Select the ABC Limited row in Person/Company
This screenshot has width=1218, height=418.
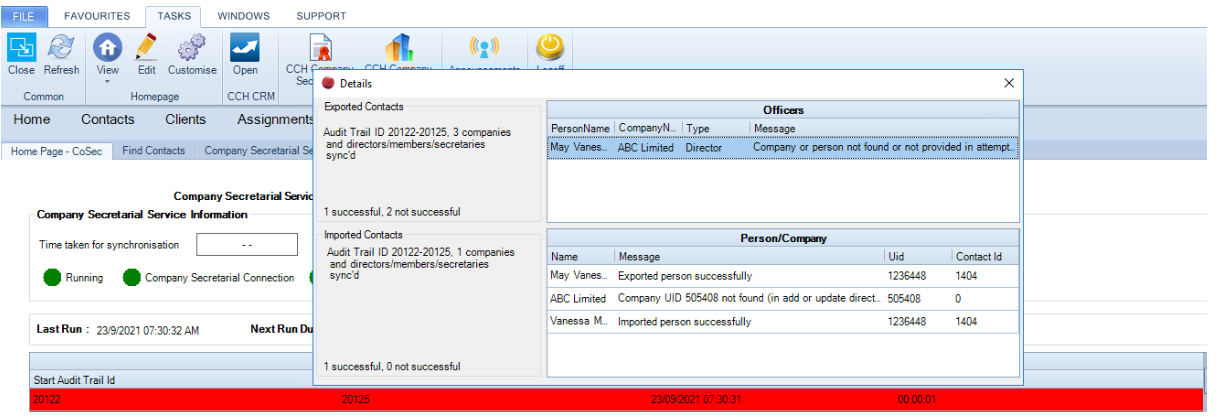click(783, 299)
